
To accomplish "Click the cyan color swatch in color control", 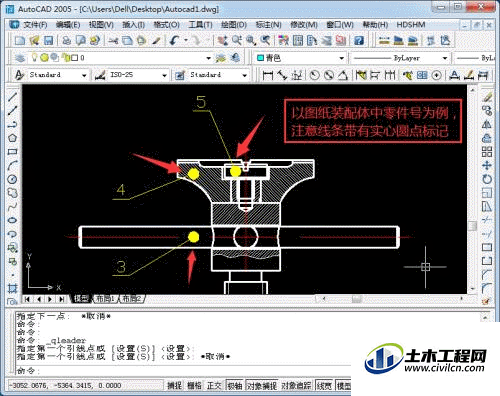I will tap(260, 58).
